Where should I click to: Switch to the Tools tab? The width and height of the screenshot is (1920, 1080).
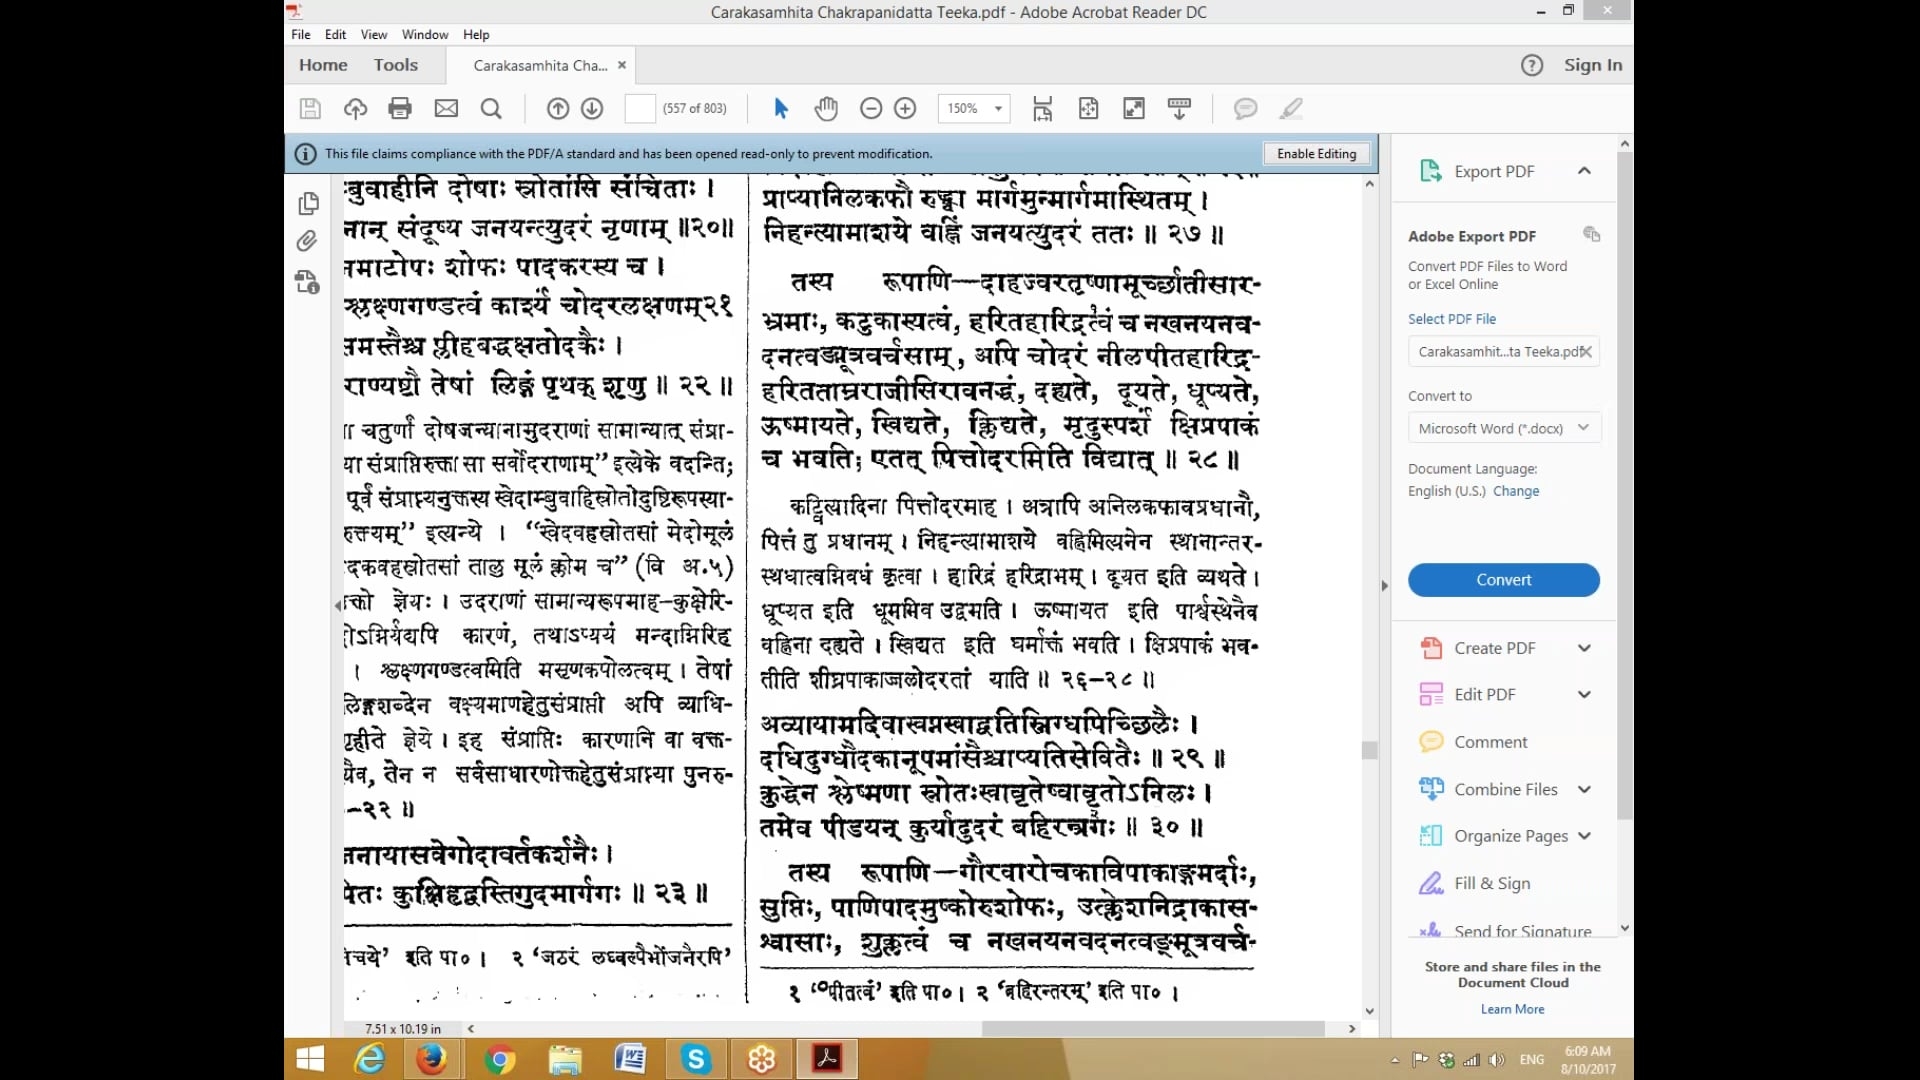[395, 65]
